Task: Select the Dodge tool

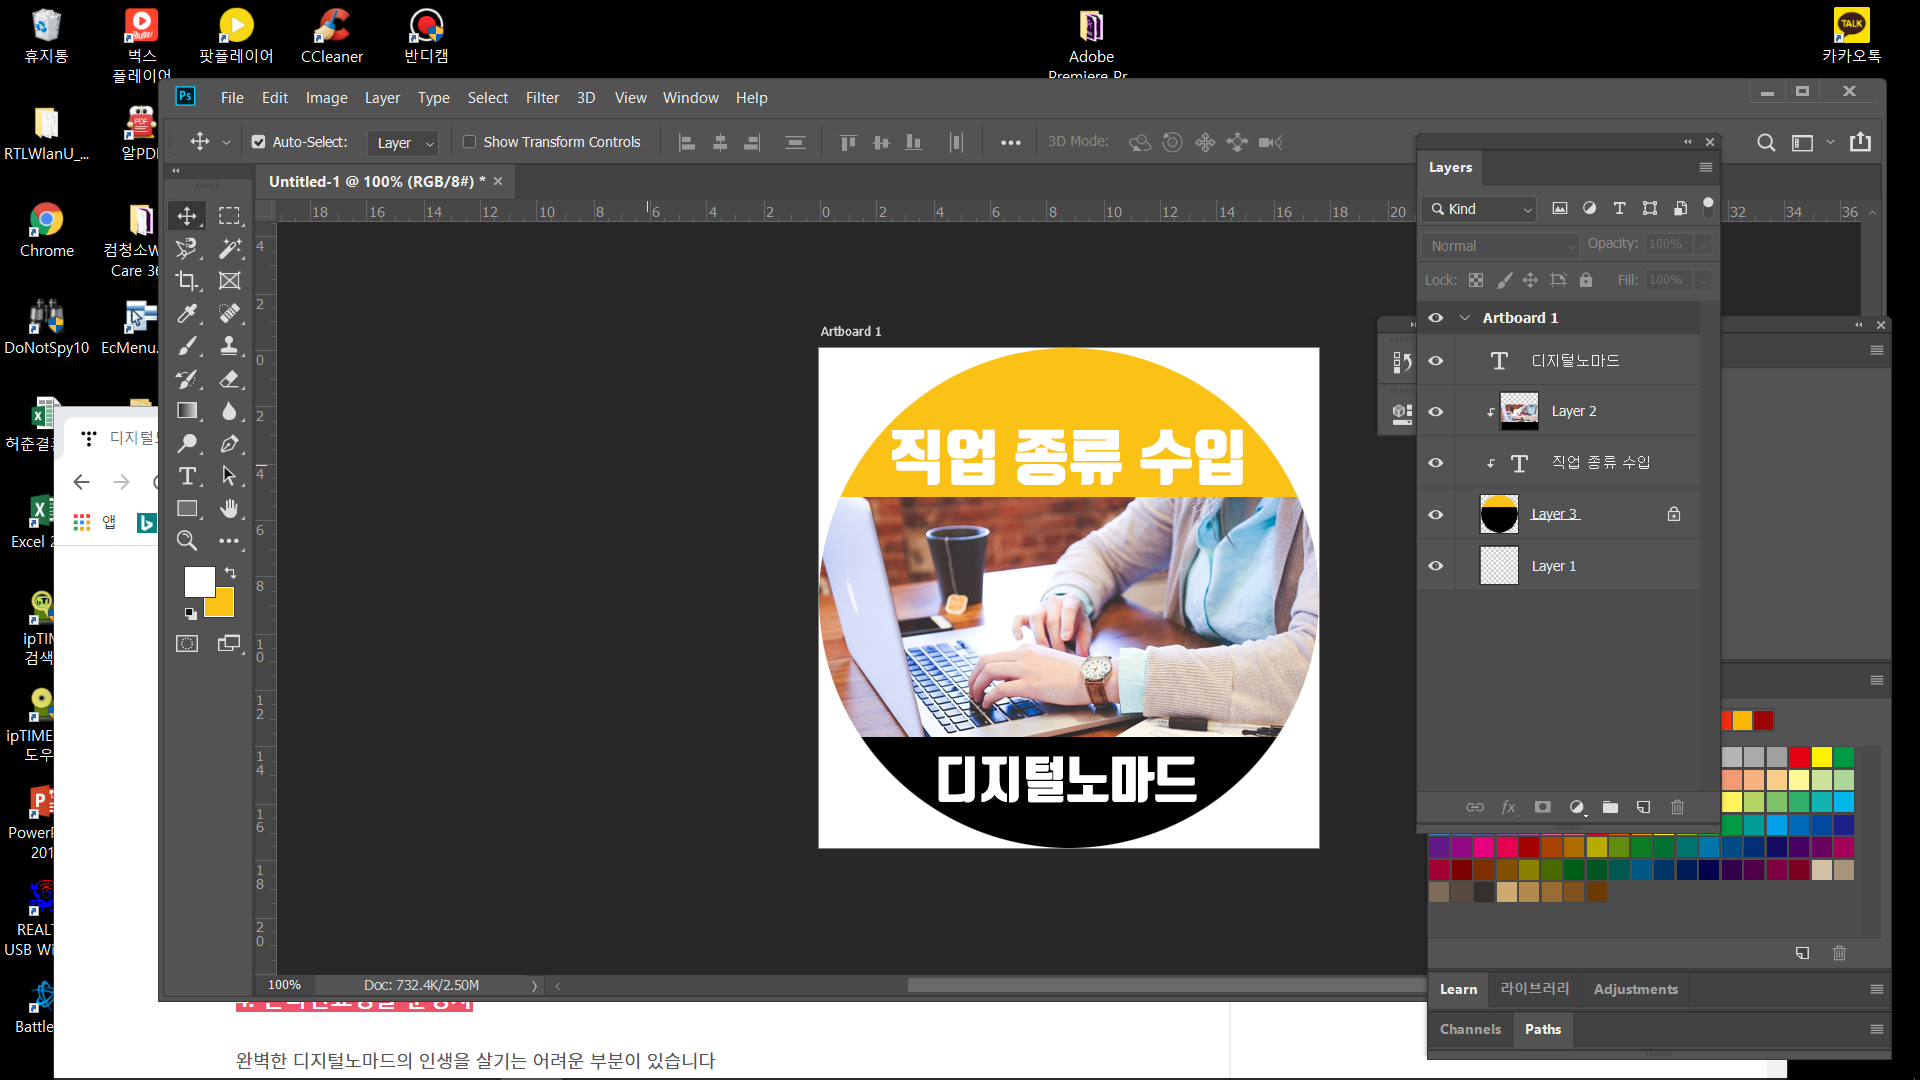Action: 187,443
